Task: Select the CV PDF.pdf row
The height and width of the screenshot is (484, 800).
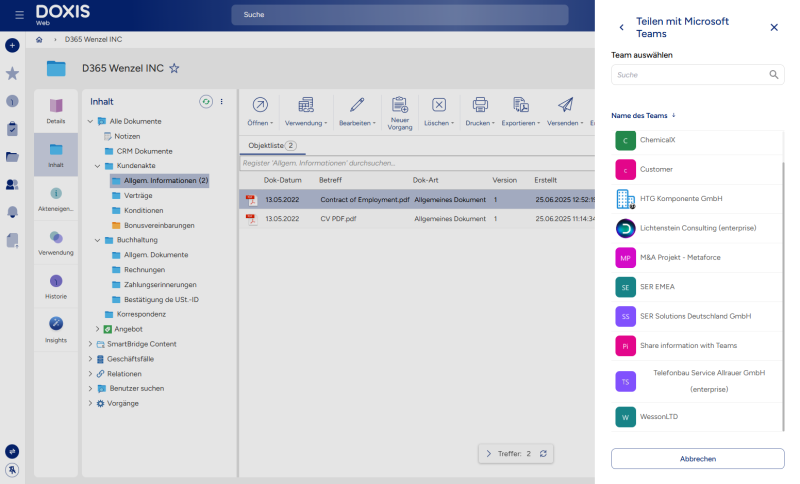Action: tap(417, 219)
